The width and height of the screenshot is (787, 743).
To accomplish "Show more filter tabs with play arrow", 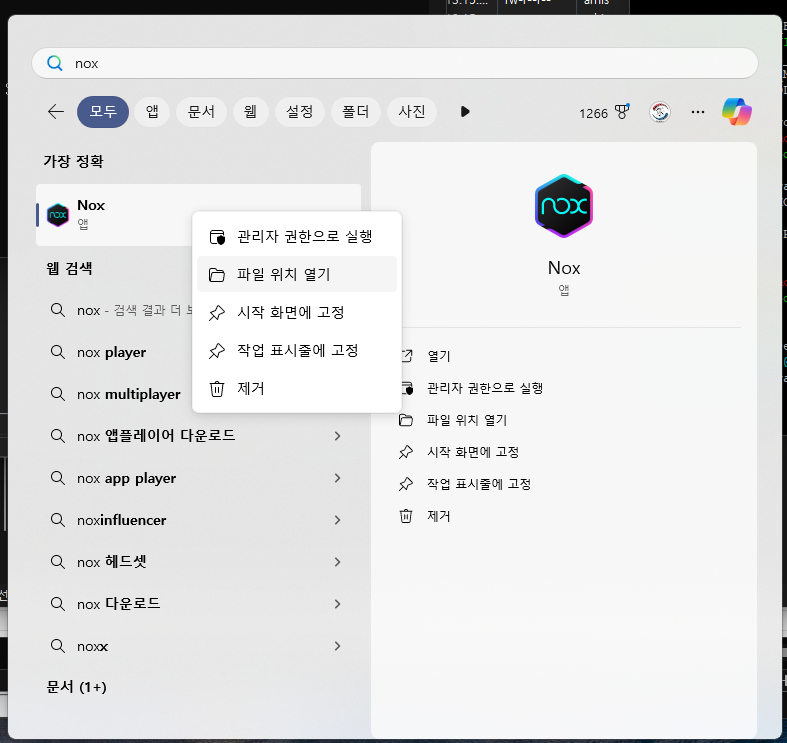I will pos(465,111).
